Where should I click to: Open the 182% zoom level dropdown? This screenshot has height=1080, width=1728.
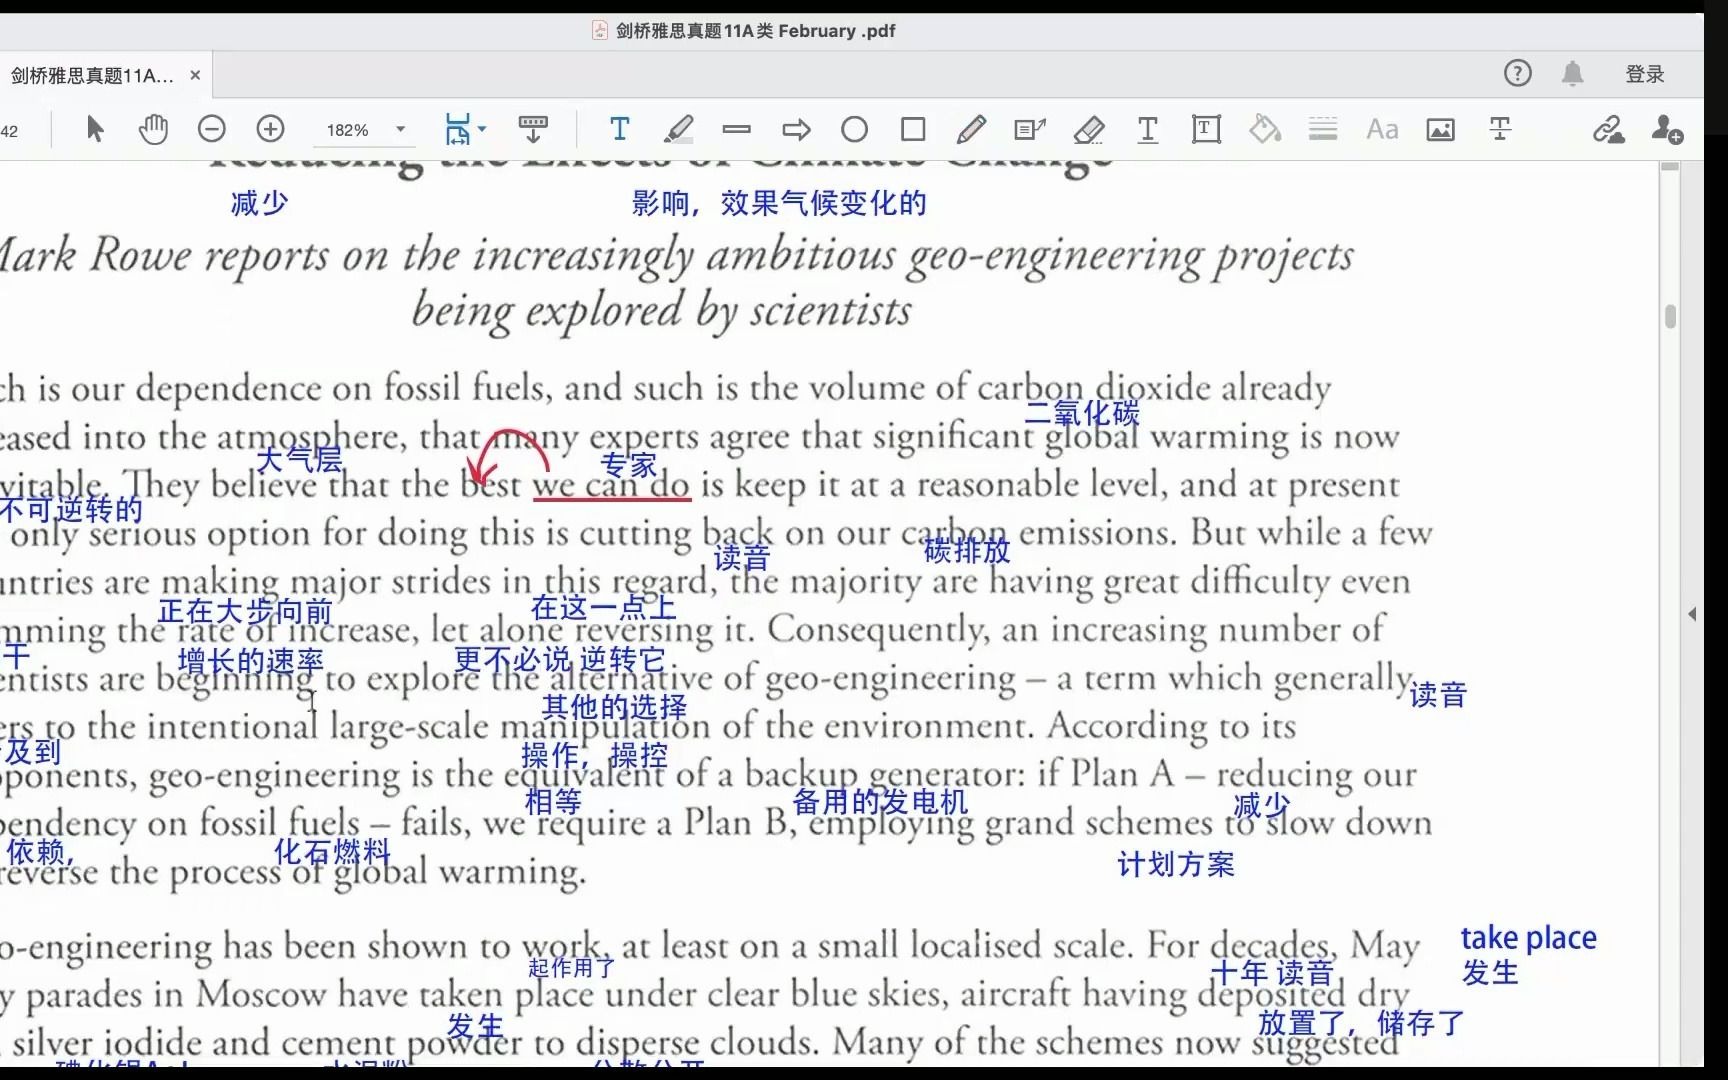coord(400,130)
